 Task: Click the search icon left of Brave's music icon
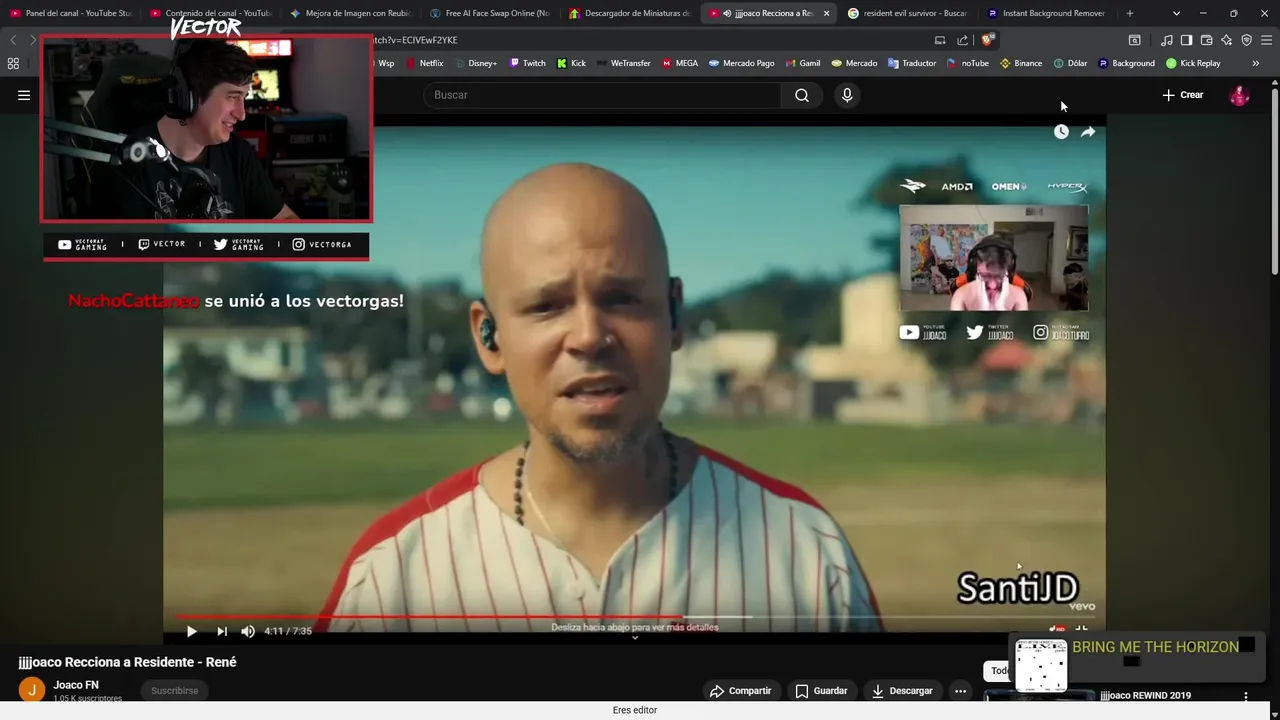pos(1134,40)
